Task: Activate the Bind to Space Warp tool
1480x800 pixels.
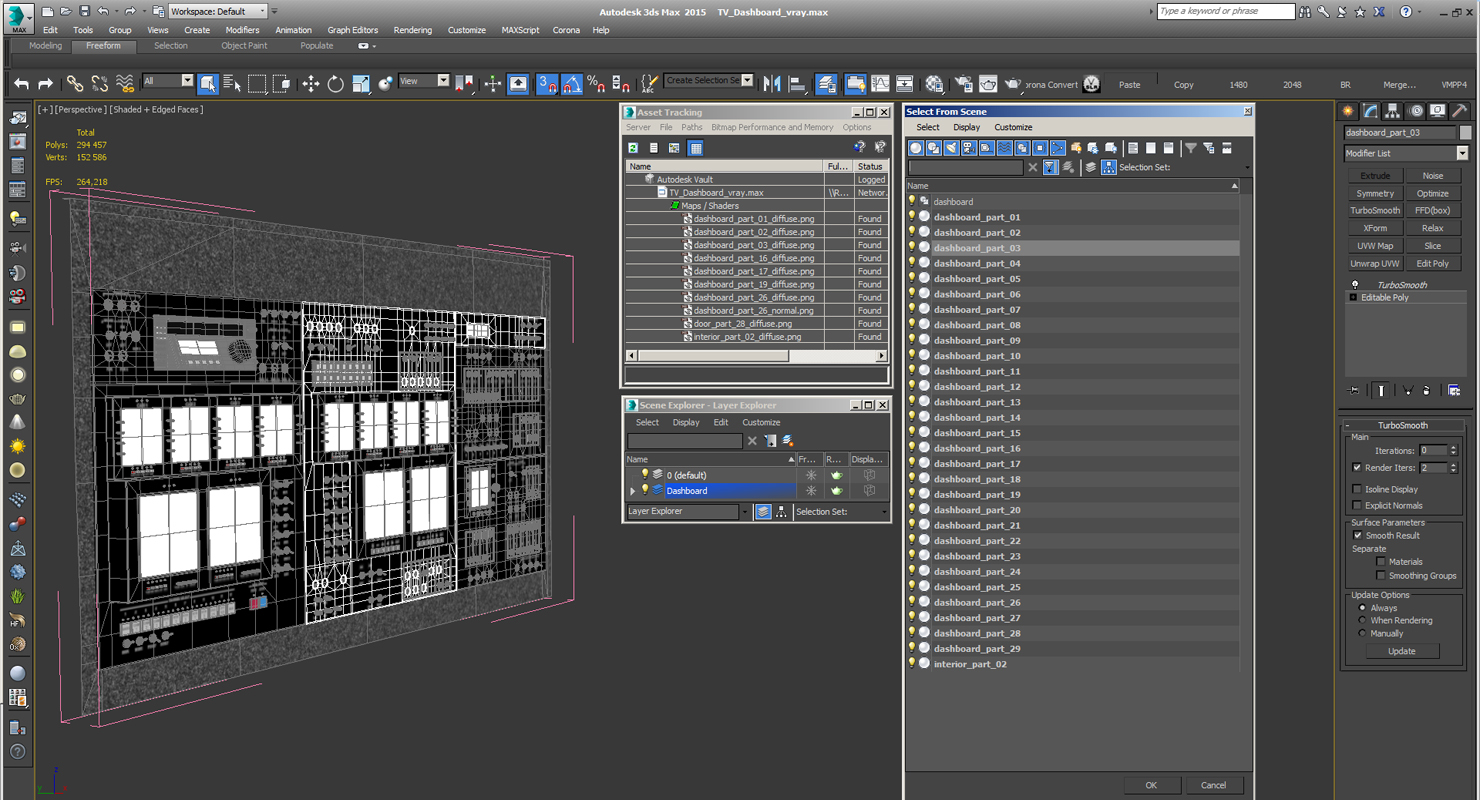Action: coord(124,84)
